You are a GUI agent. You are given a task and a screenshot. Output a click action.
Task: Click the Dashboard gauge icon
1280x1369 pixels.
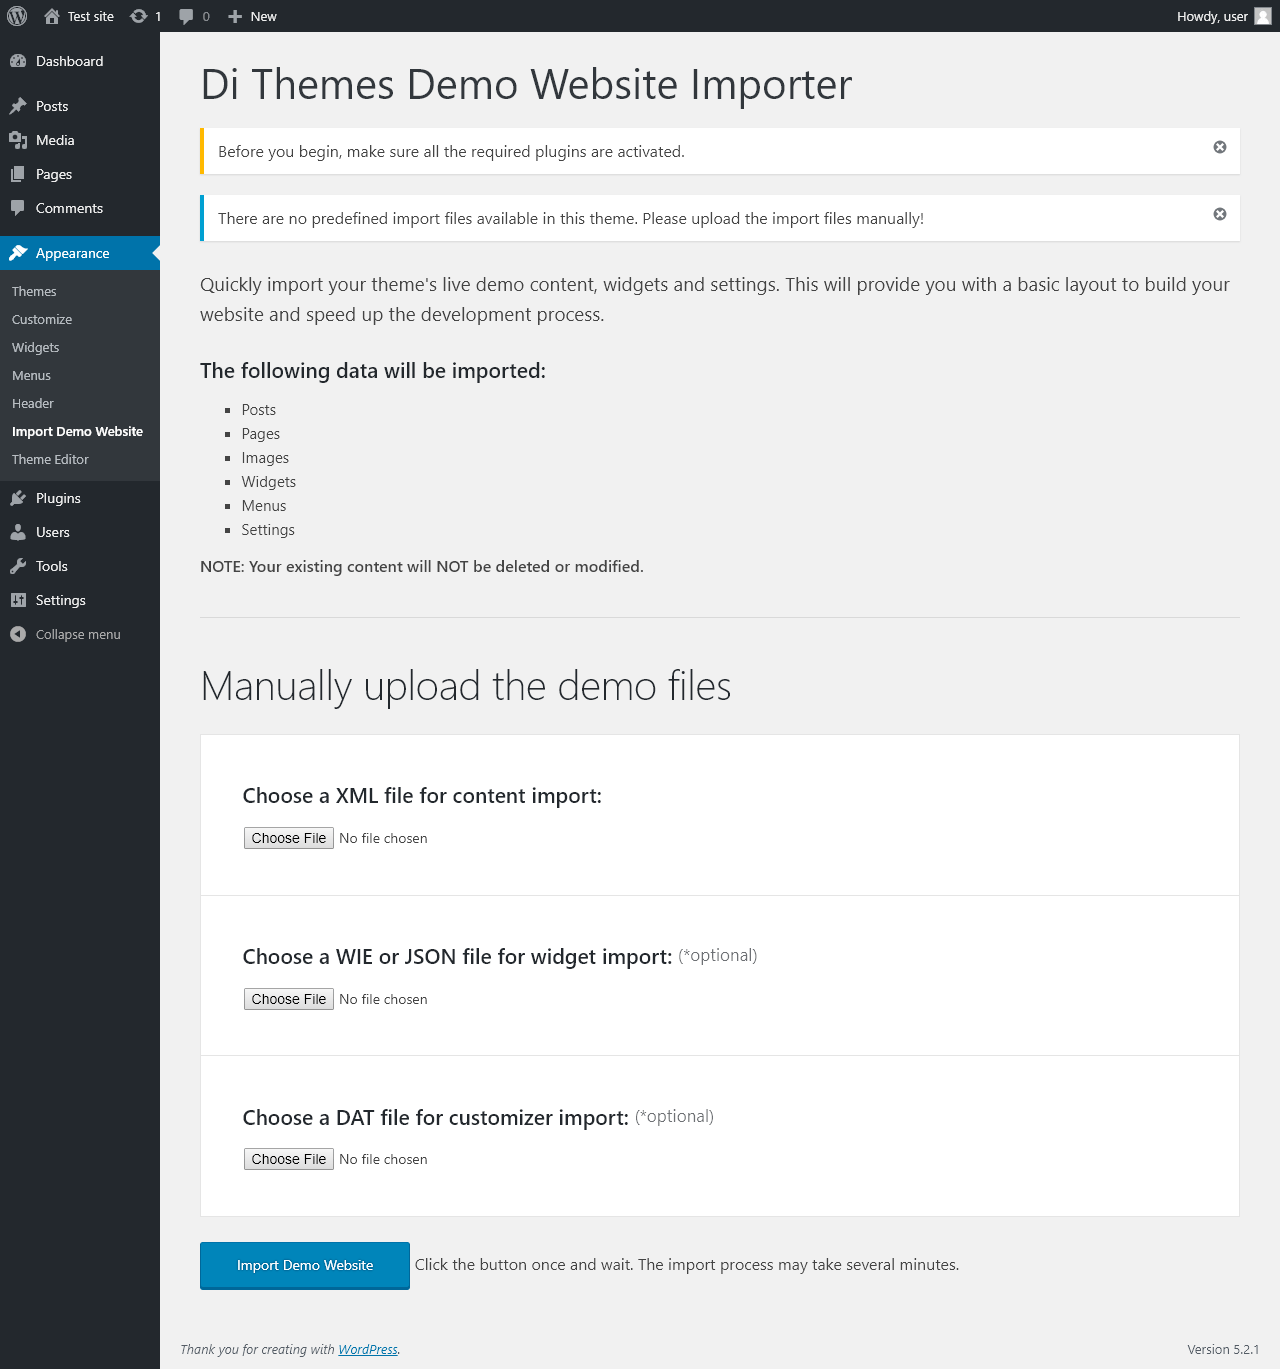point(18,61)
